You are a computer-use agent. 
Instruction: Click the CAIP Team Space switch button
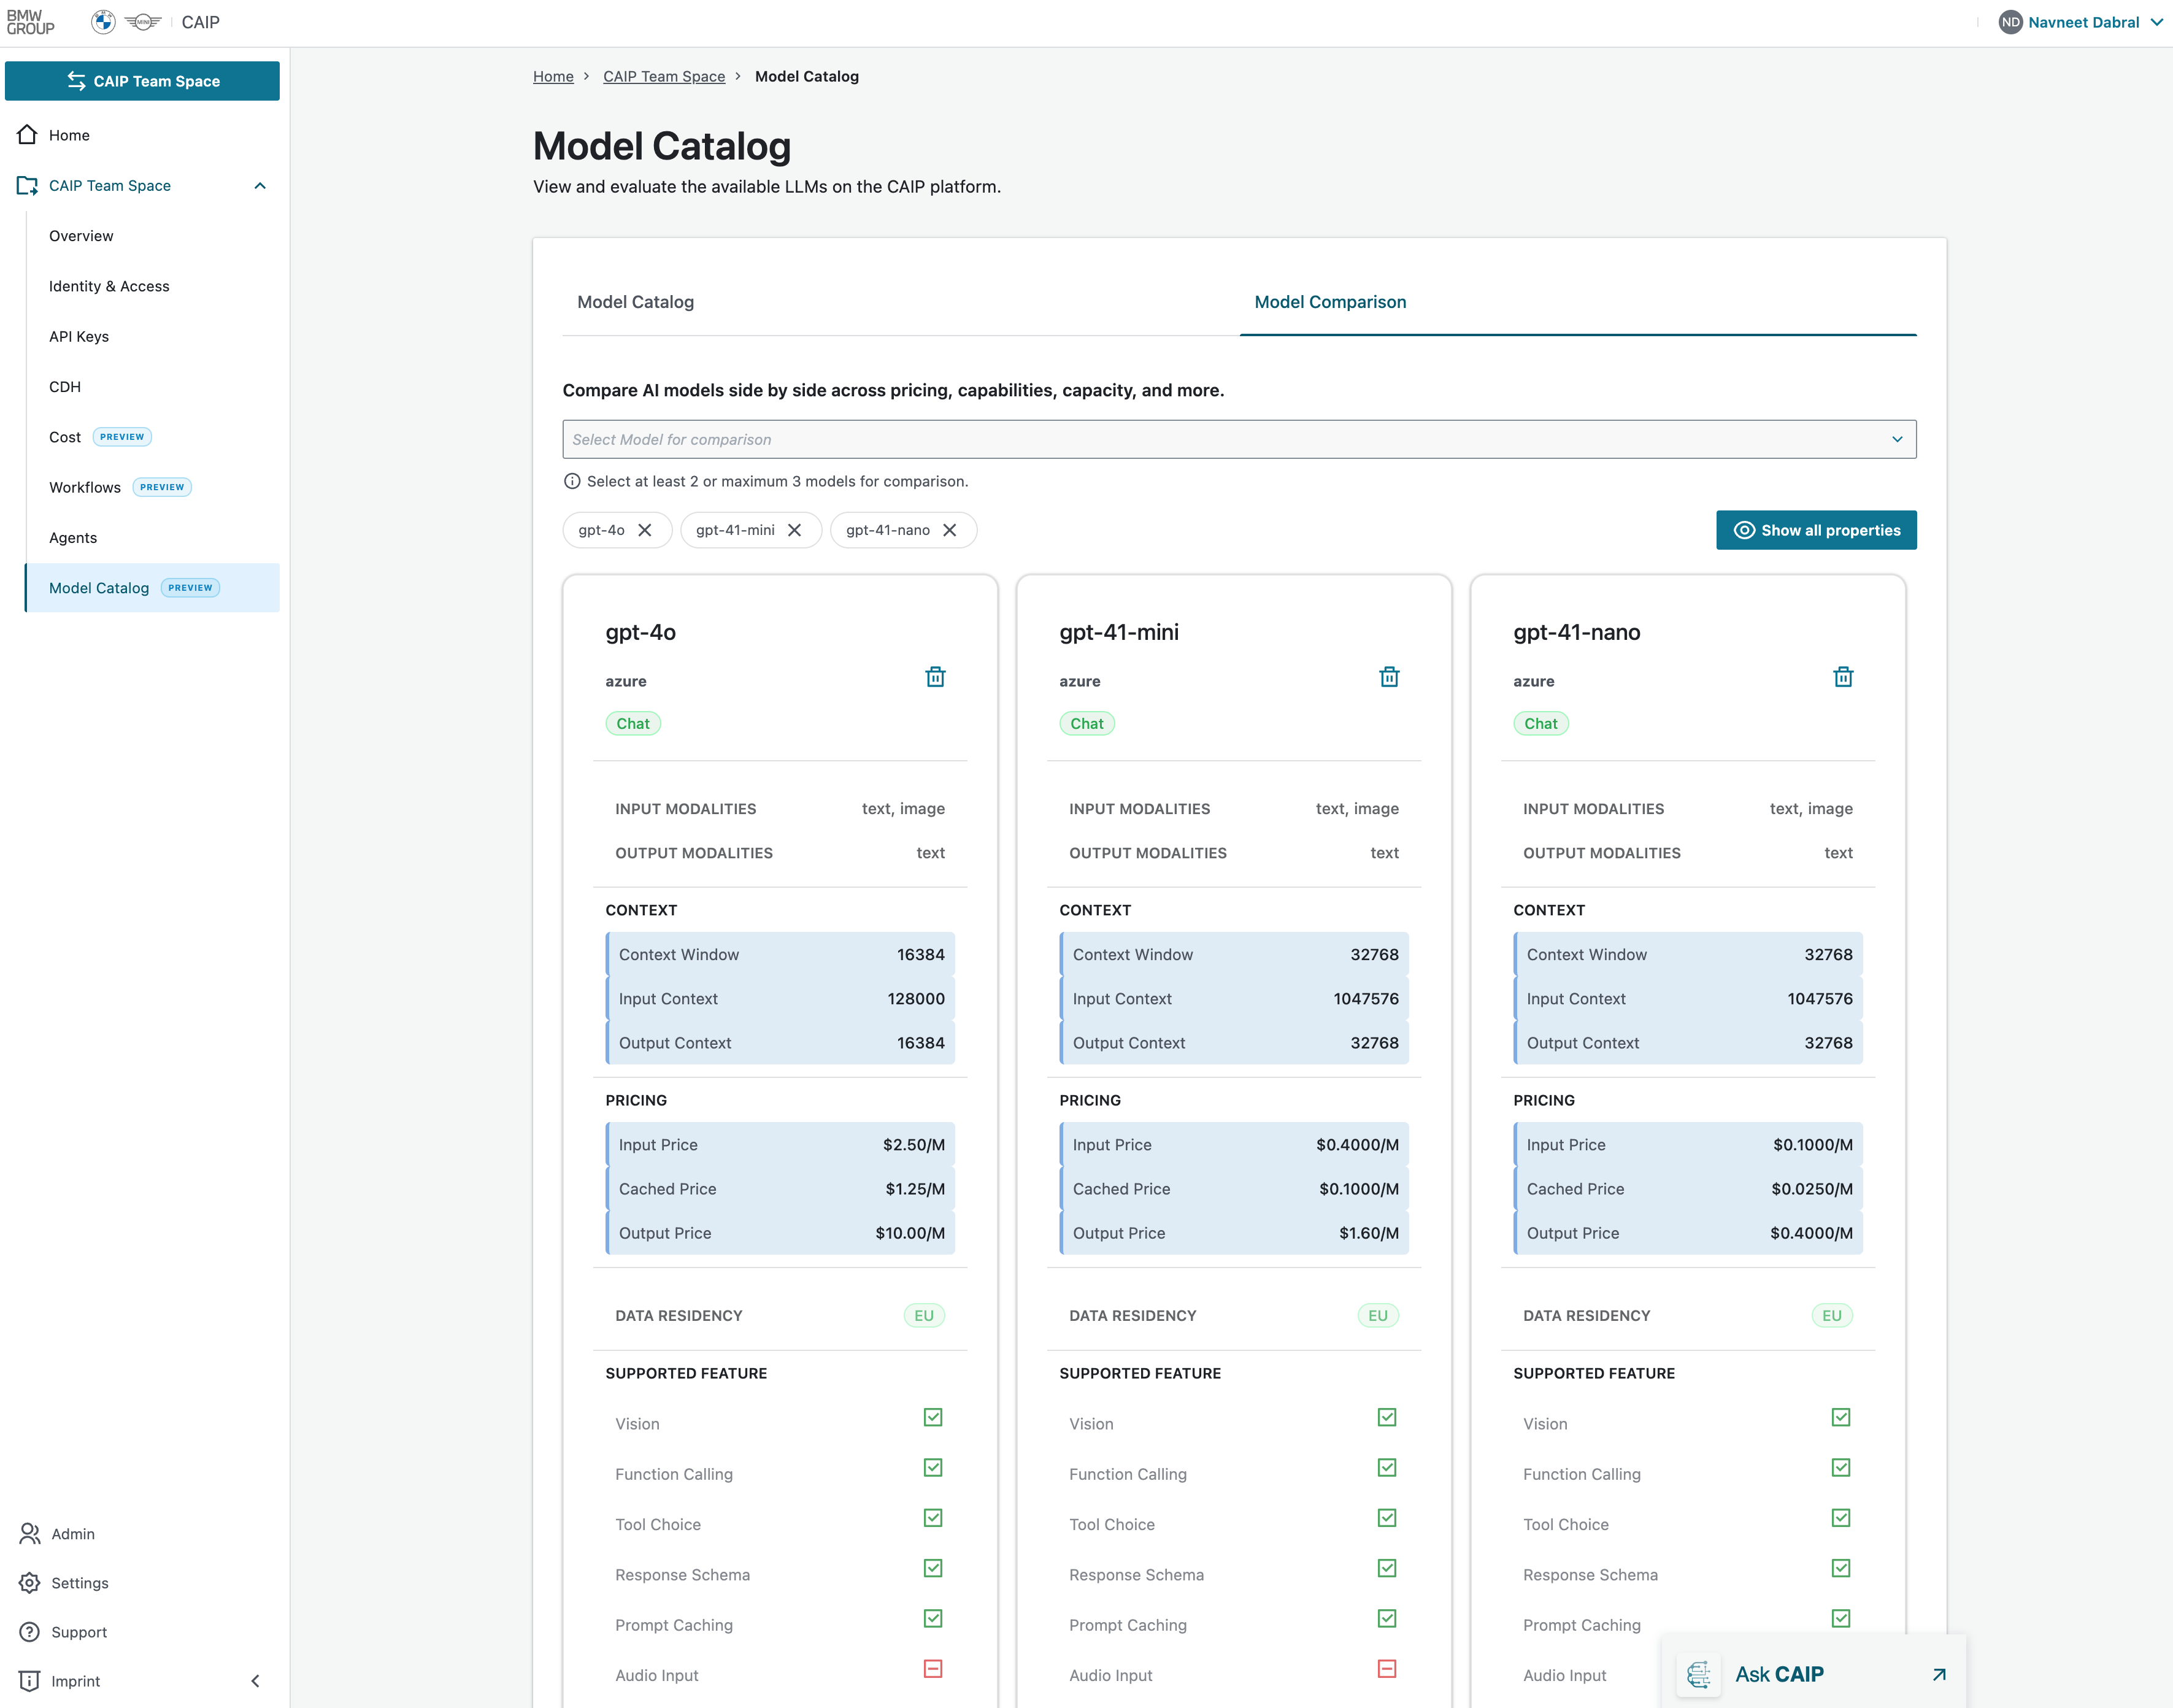click(142, 81)
